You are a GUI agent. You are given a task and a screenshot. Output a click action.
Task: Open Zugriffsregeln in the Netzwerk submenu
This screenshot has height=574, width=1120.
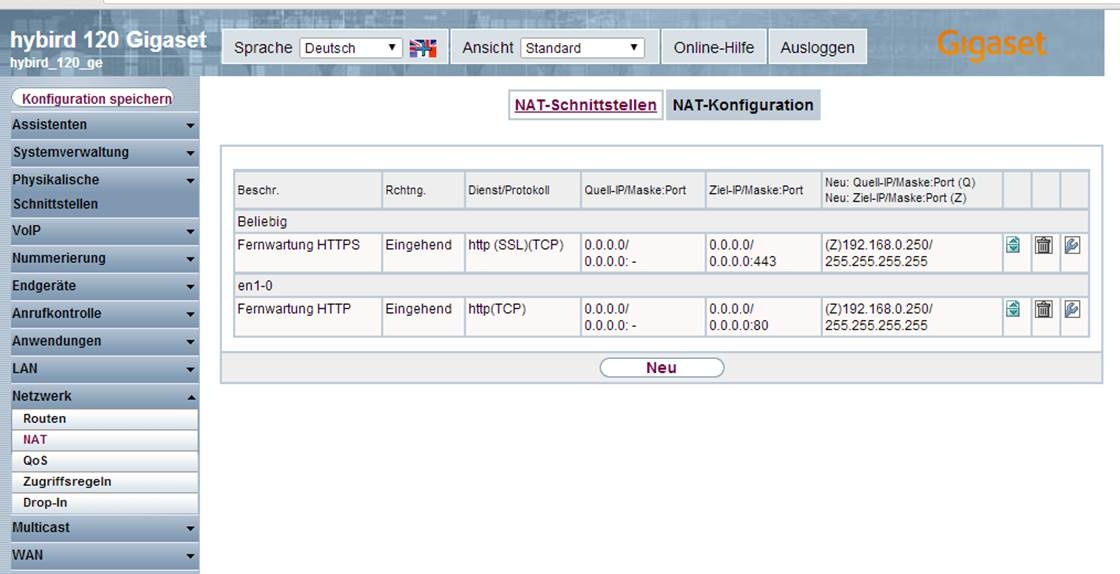[x=105, y=482]
